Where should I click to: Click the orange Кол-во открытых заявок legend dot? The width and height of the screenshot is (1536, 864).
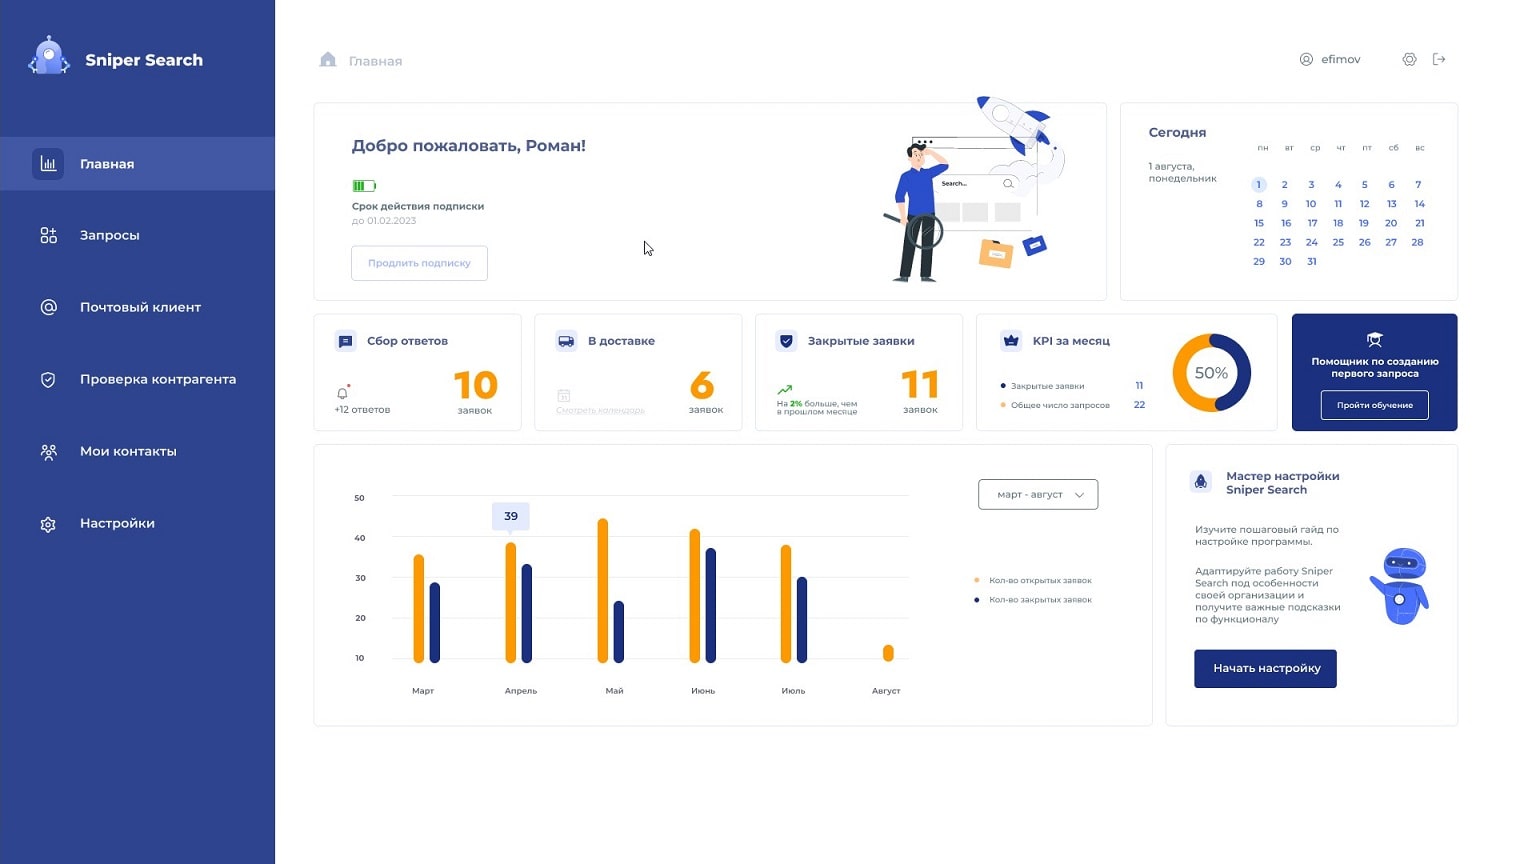point(977,580)
